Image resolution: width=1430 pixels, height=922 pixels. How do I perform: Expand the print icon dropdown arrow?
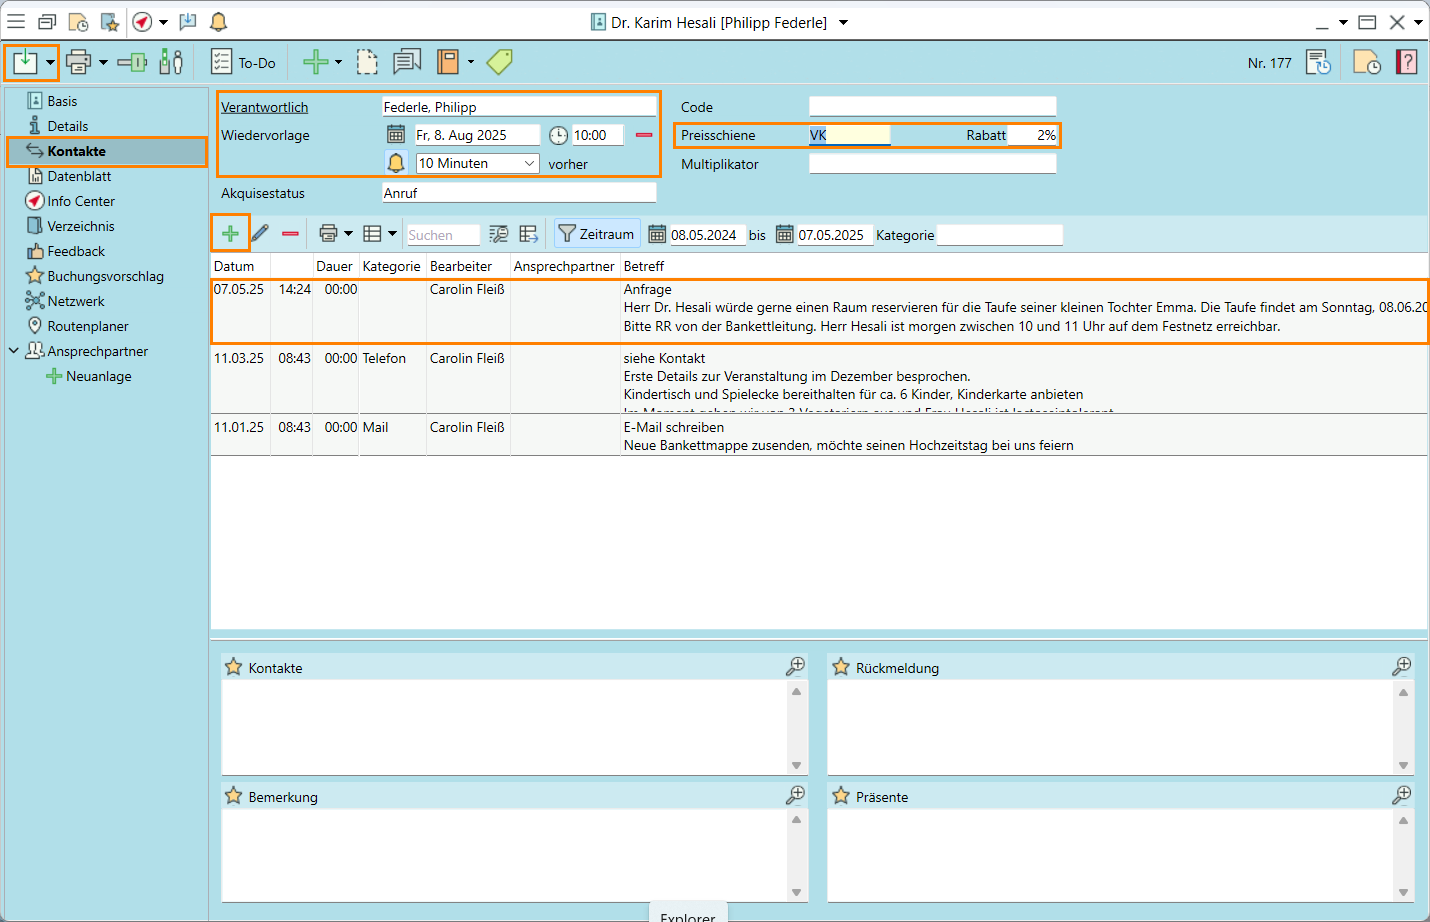click(x=103, y=63)
